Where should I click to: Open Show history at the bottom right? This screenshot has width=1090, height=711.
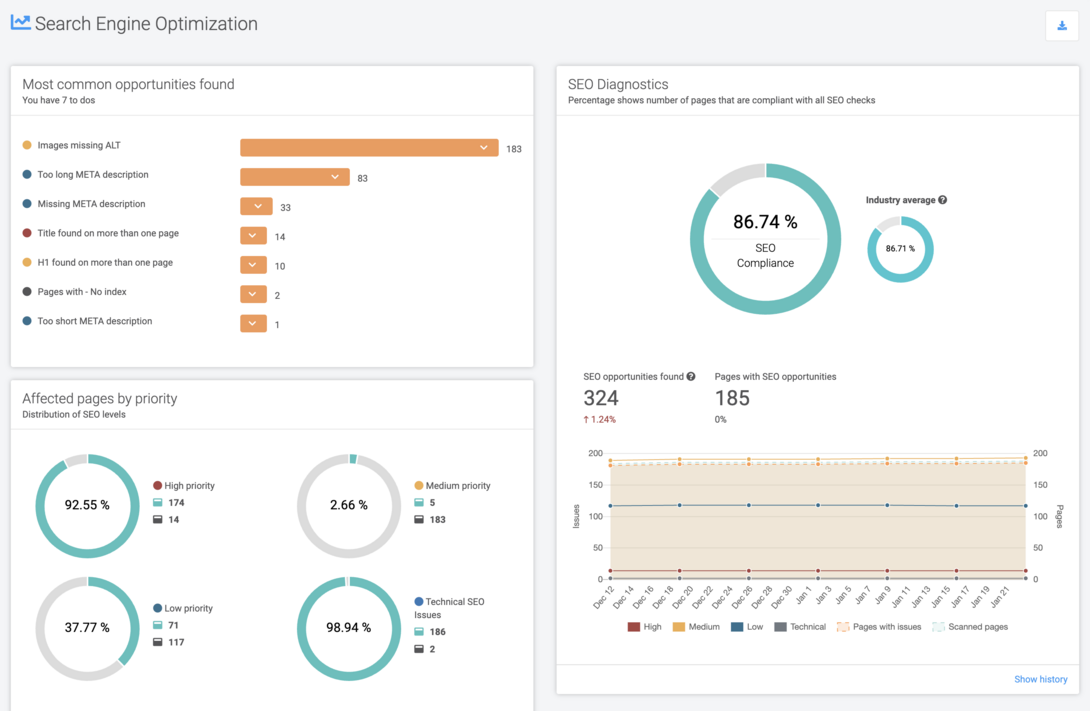(1040, 679)
